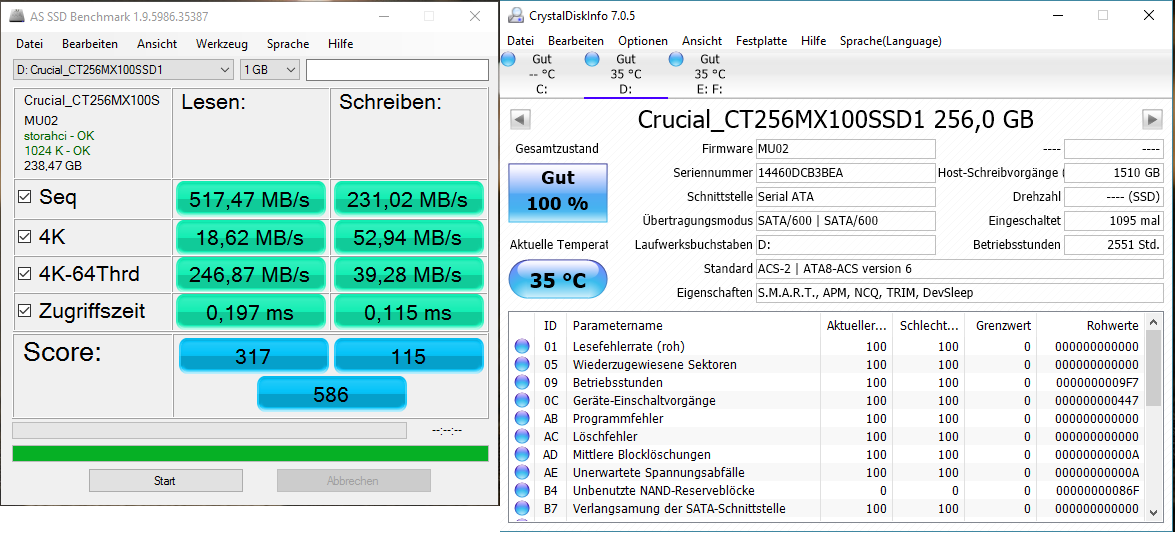This screenshot has width=1175, height=535.
Task: Select the D: drive status orb
Action: (x=592, y=58)
